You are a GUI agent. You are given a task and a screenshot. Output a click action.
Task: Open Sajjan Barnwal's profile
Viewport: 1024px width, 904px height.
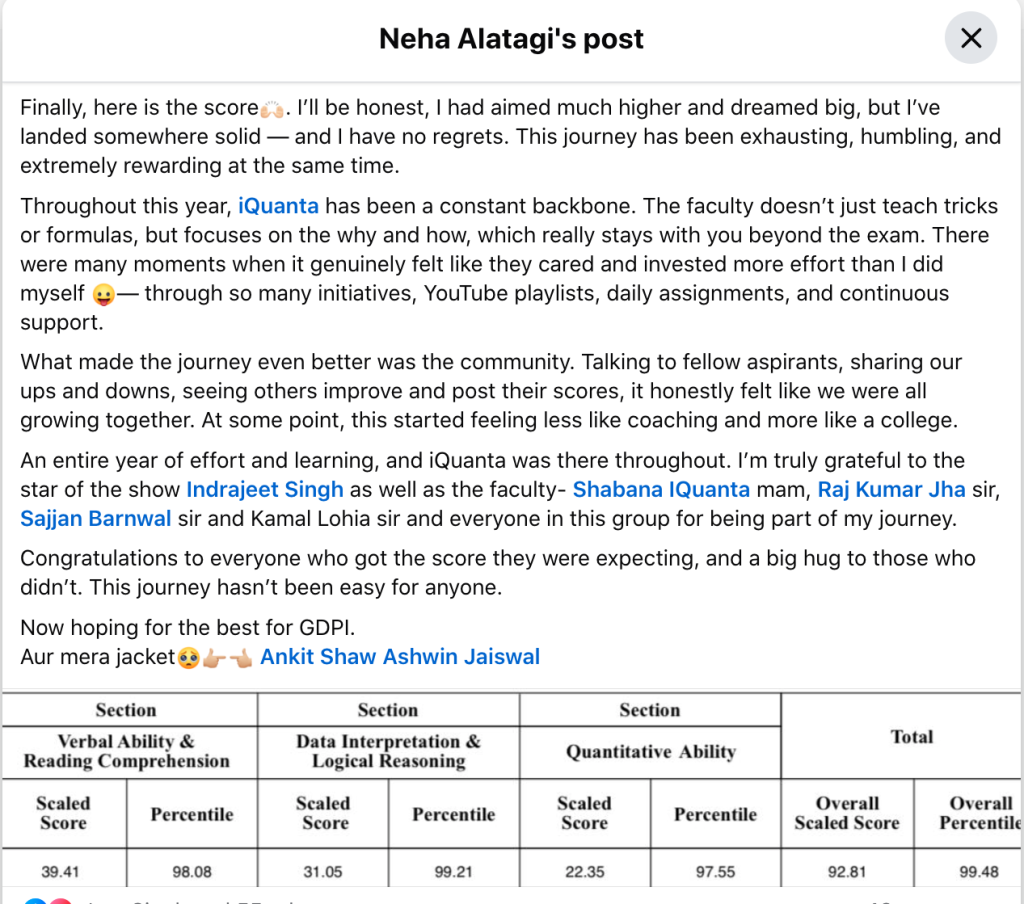pyautogui.click(x=96, y=519)
